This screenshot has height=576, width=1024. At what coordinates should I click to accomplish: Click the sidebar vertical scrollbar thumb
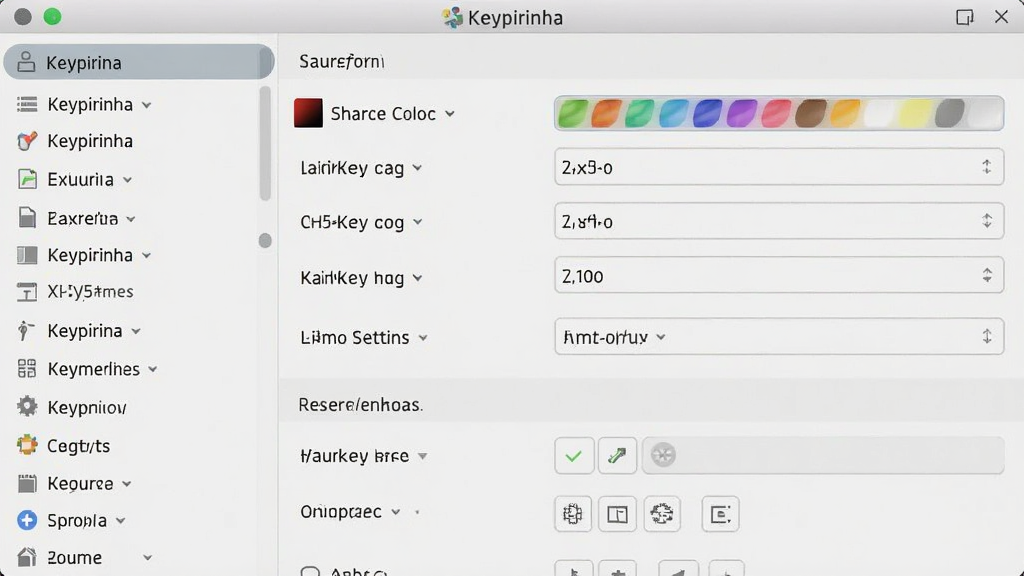click(264, 143)
